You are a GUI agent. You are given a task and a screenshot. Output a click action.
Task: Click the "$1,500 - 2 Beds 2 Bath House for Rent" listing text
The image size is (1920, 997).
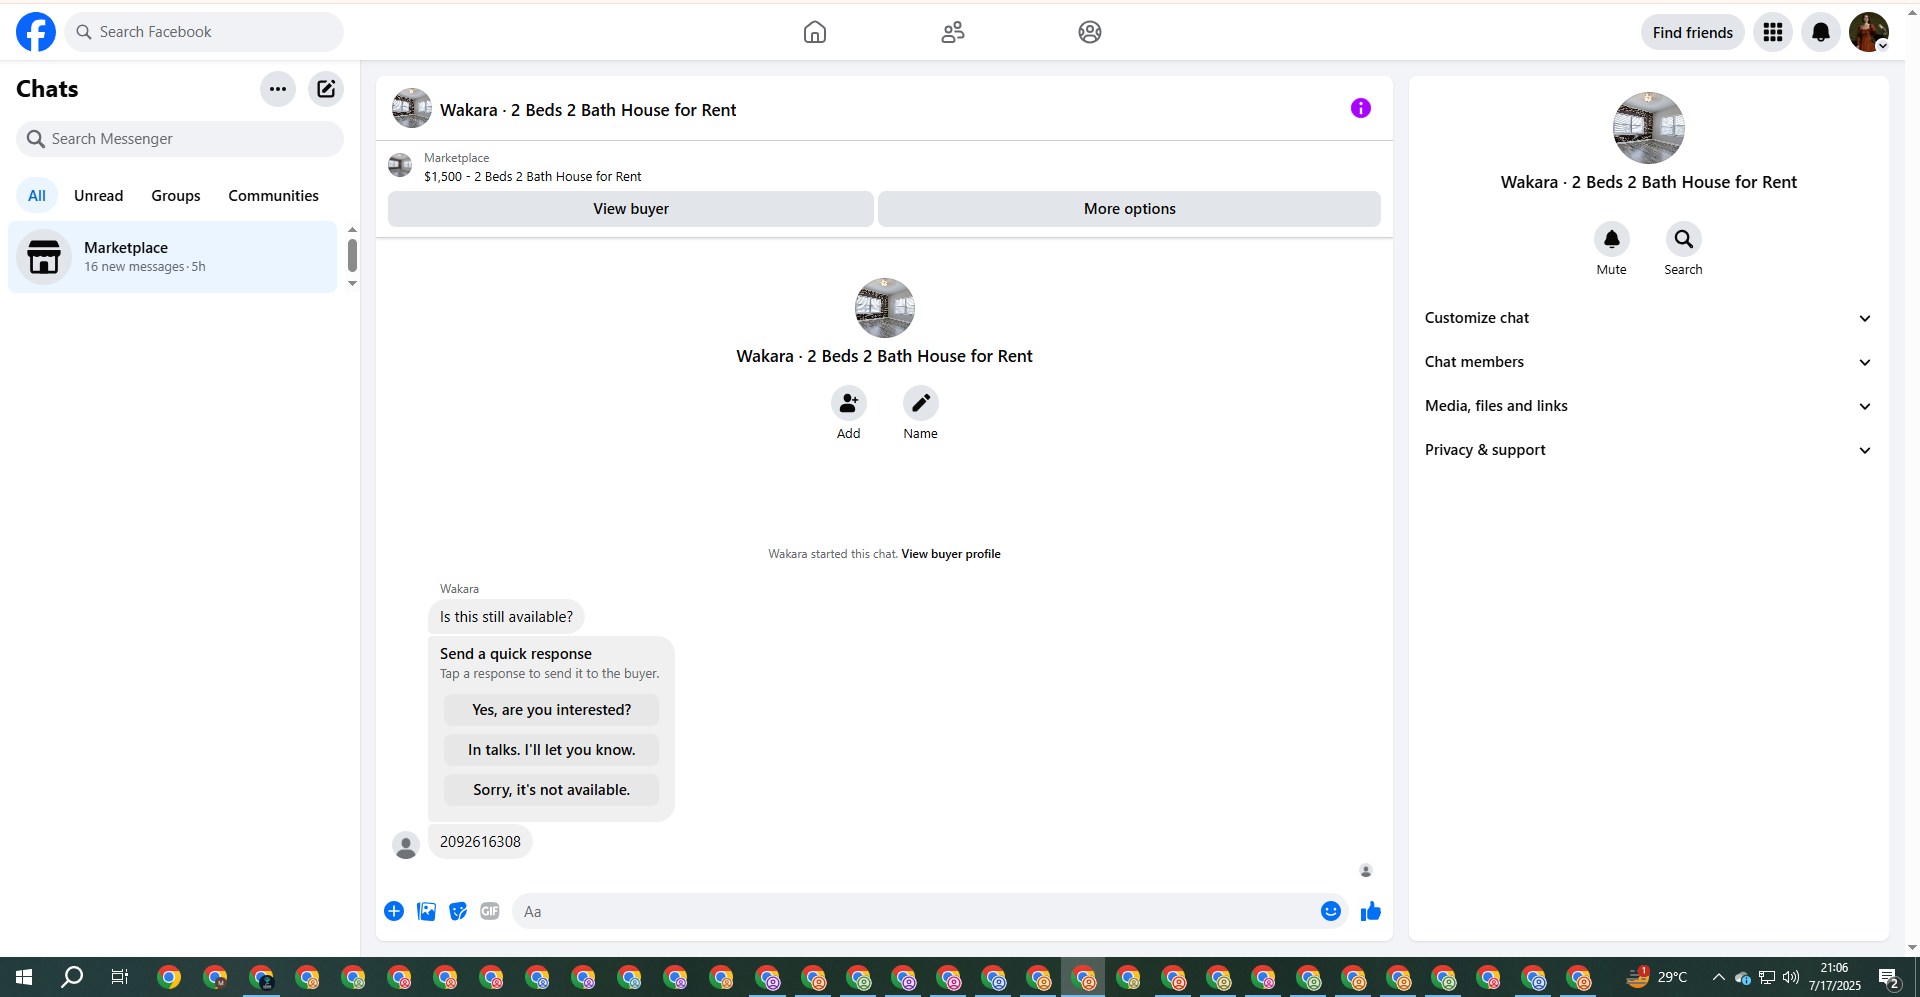(533, 177)
